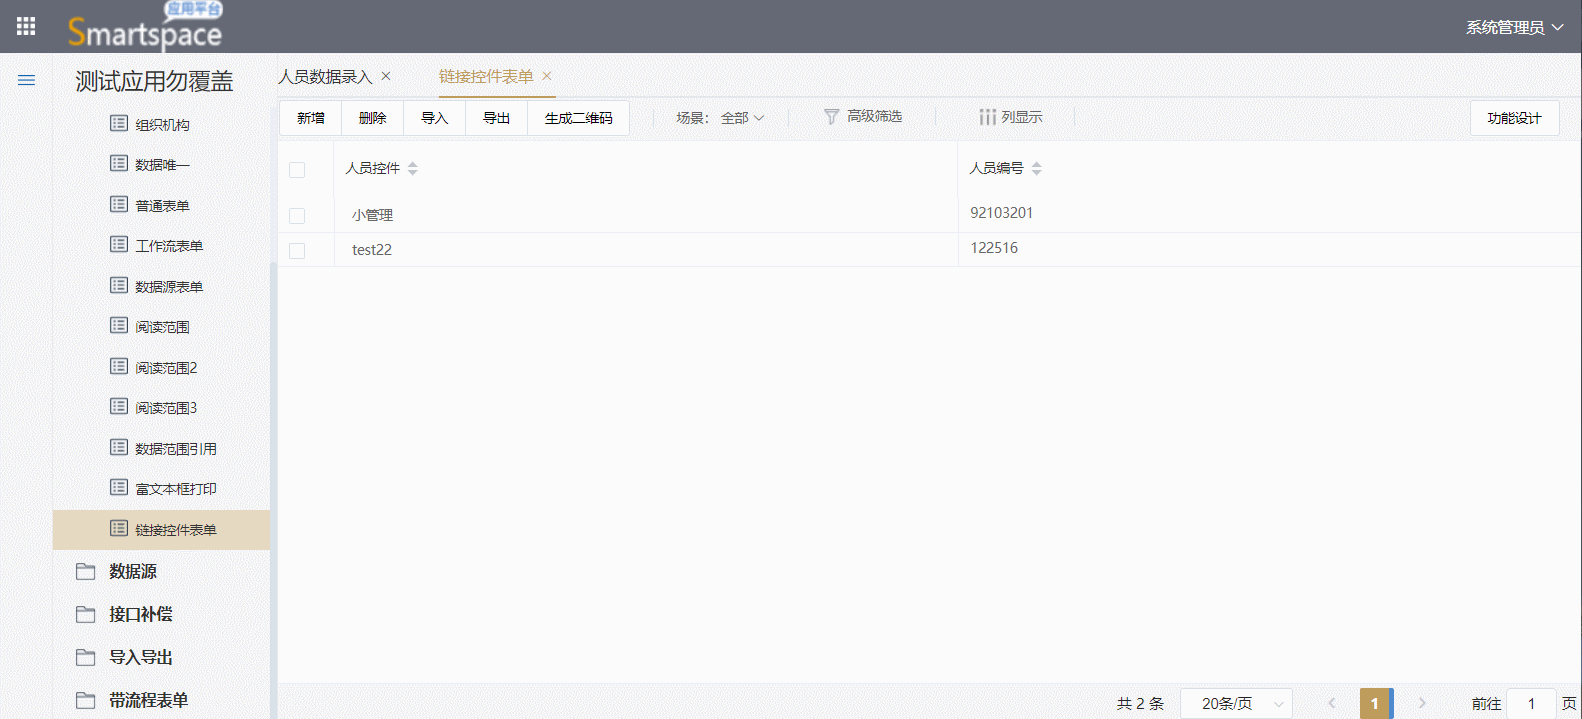The image size is (1582, 719).
Task: Click the 测试应用勿覆盖 app title
Action: click(x=155, y=81)
